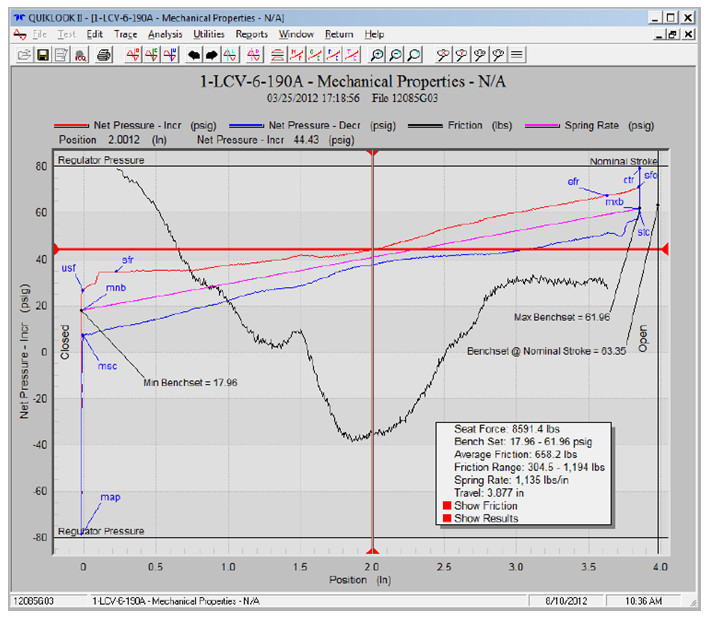Image resolution: width=708 pixels, height=618 pixels.
Task: Expand the Utilities menu
Action: pos(208,34)
